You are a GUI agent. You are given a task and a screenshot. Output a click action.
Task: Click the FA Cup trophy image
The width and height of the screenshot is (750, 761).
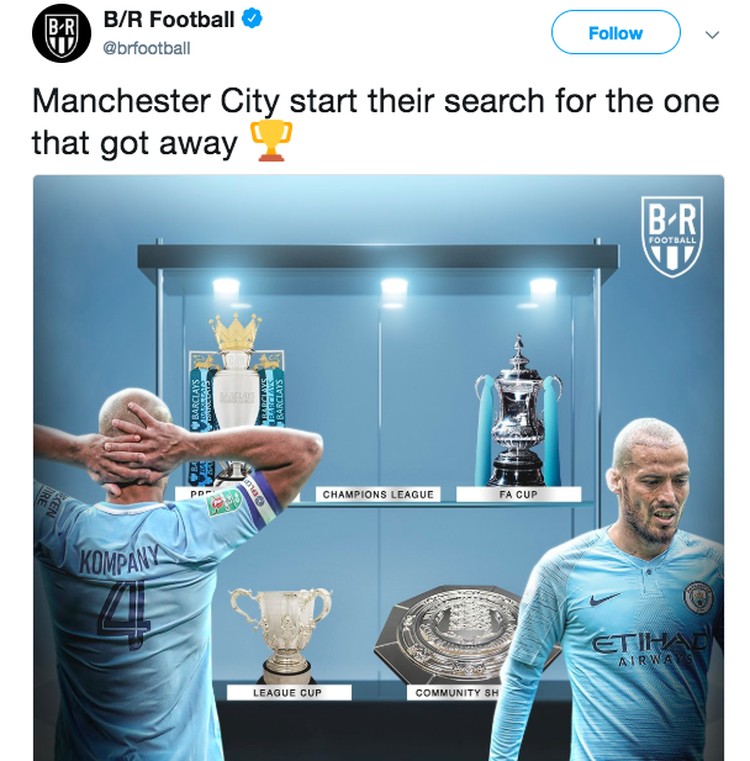(x=518, y=412)
